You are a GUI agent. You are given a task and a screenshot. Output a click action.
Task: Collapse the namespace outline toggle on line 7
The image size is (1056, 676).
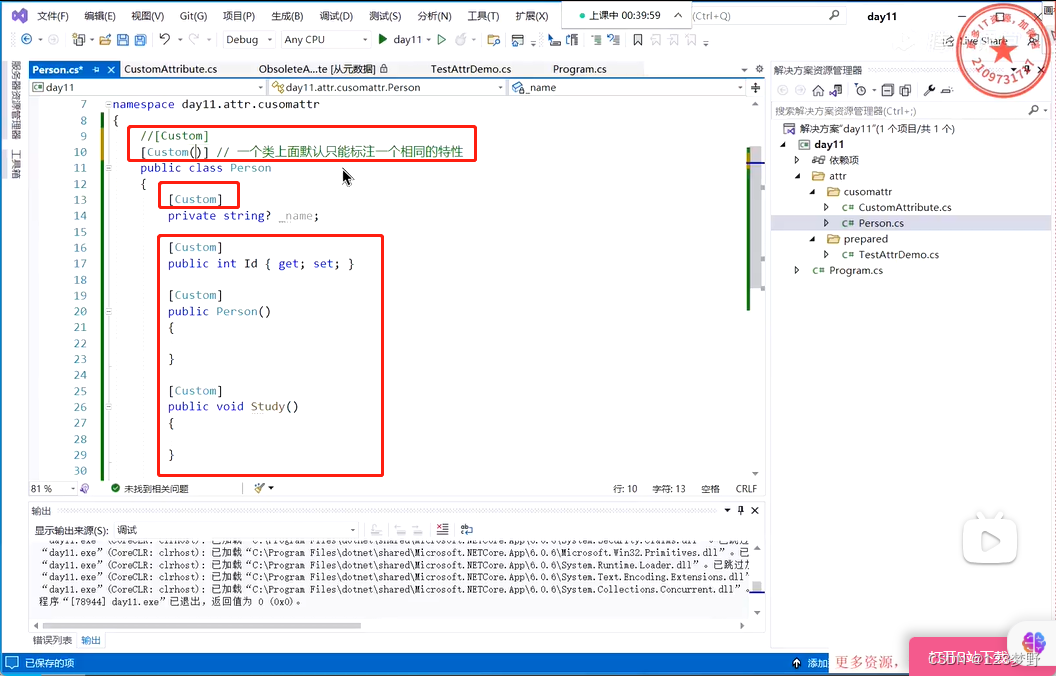click(x=108, y=104)
